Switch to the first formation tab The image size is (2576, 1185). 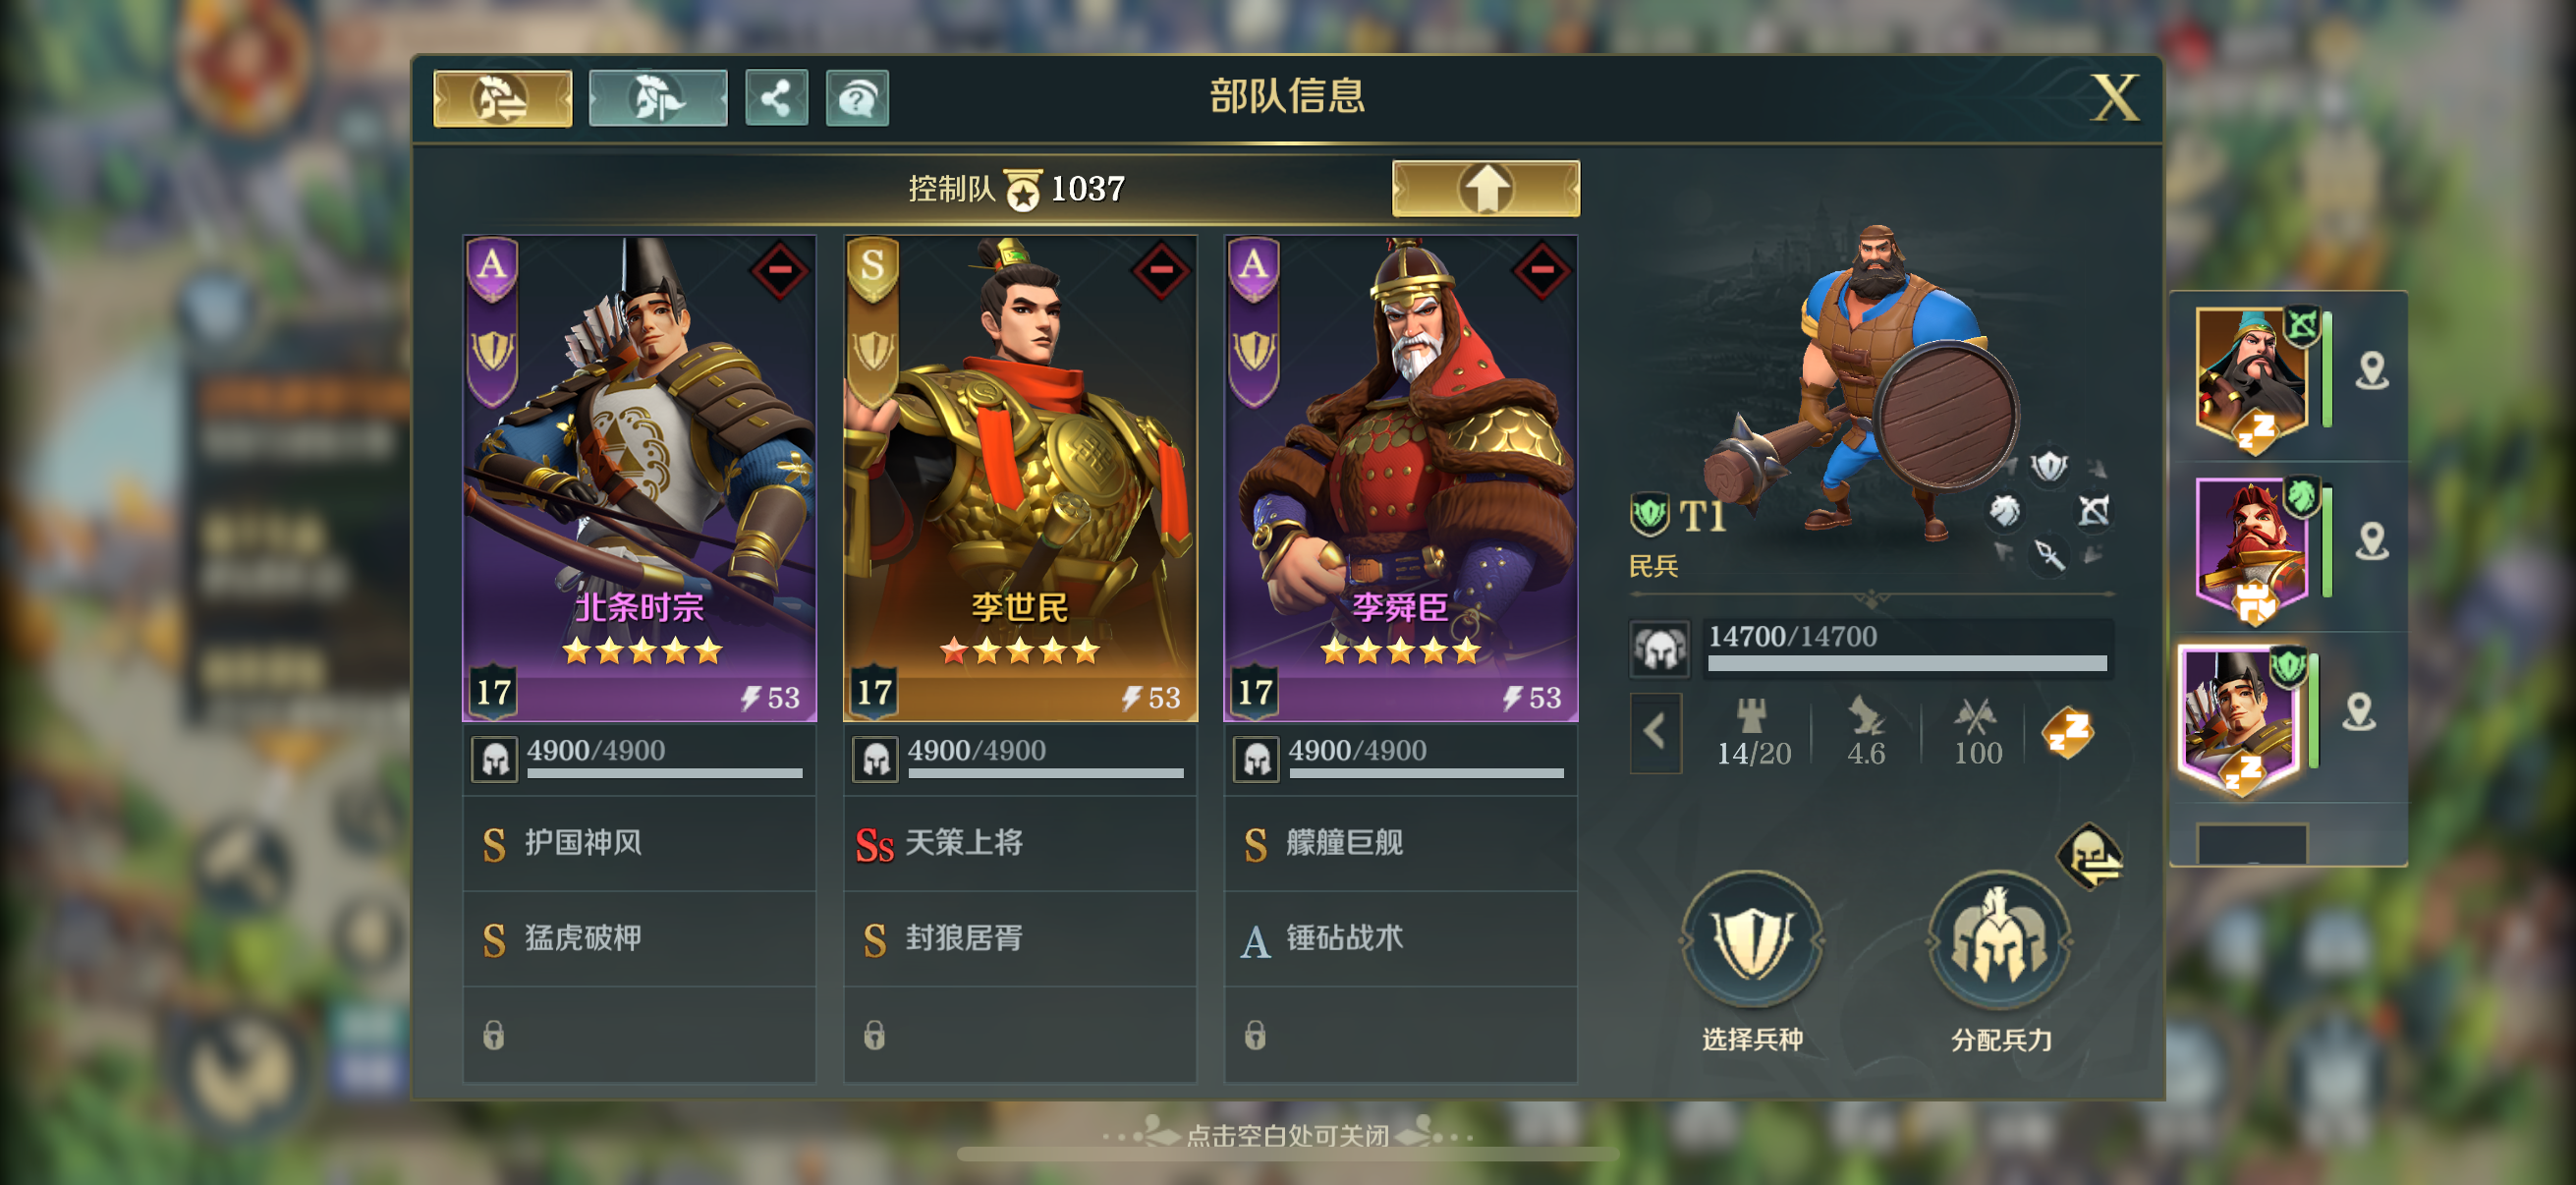(x=503, y=98)
